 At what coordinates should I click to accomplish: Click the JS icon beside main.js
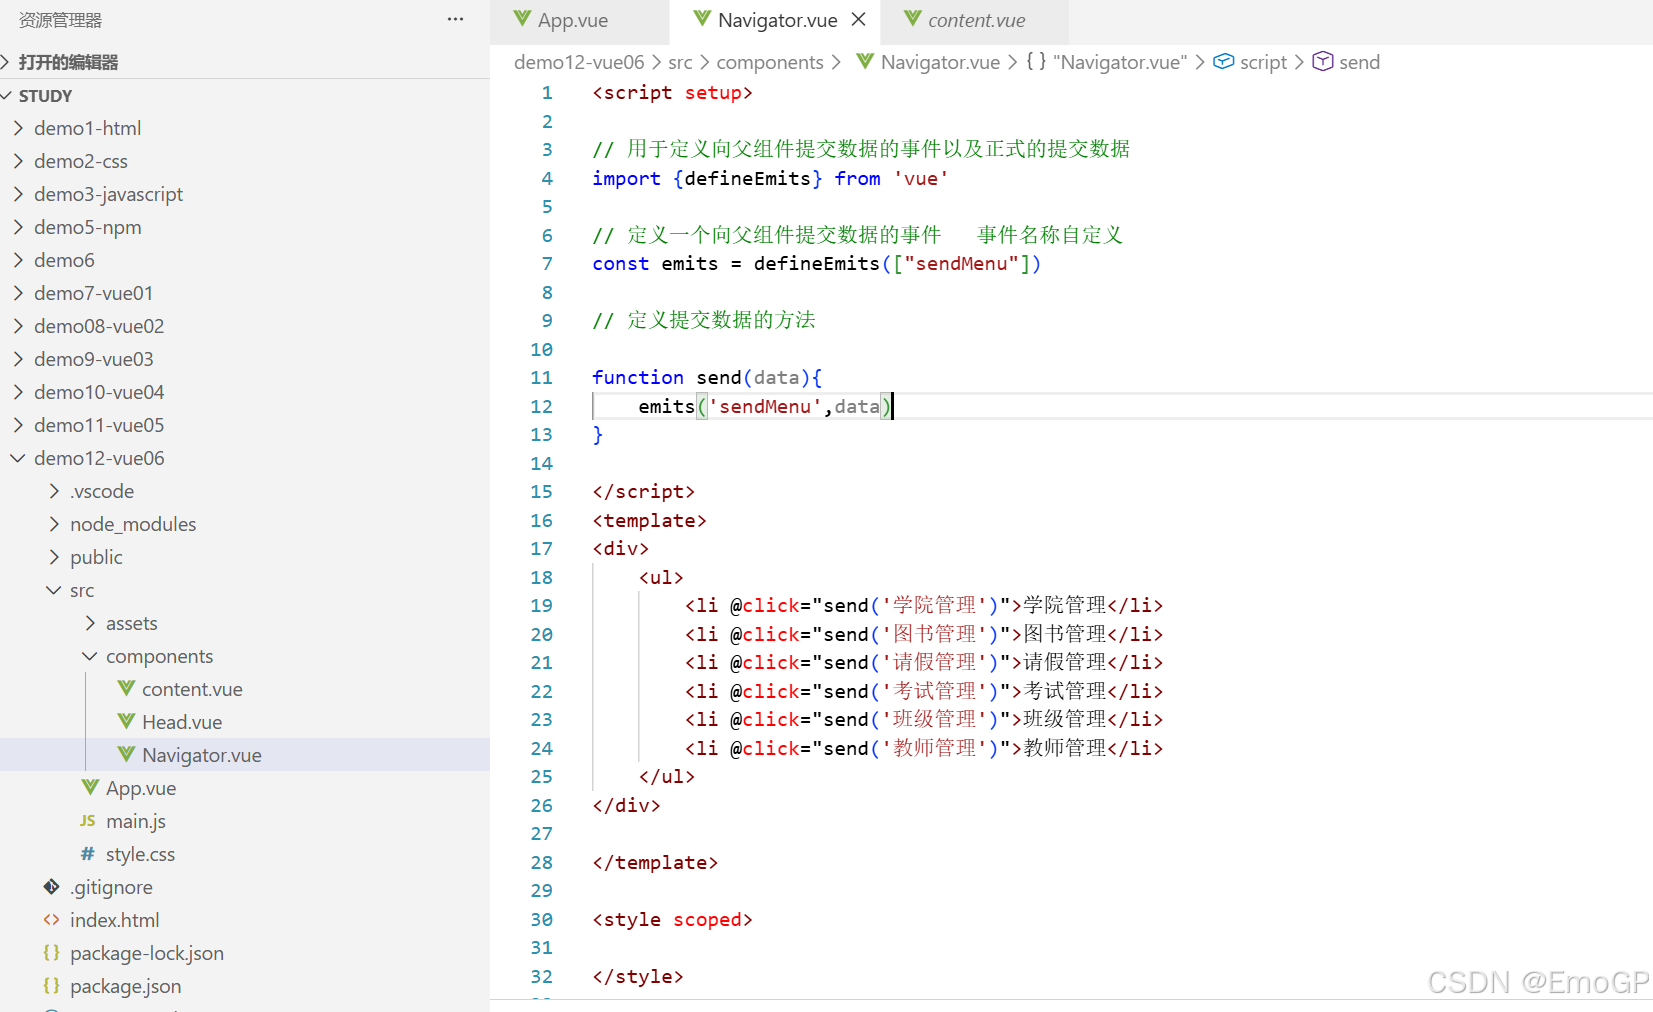point(88,820)
